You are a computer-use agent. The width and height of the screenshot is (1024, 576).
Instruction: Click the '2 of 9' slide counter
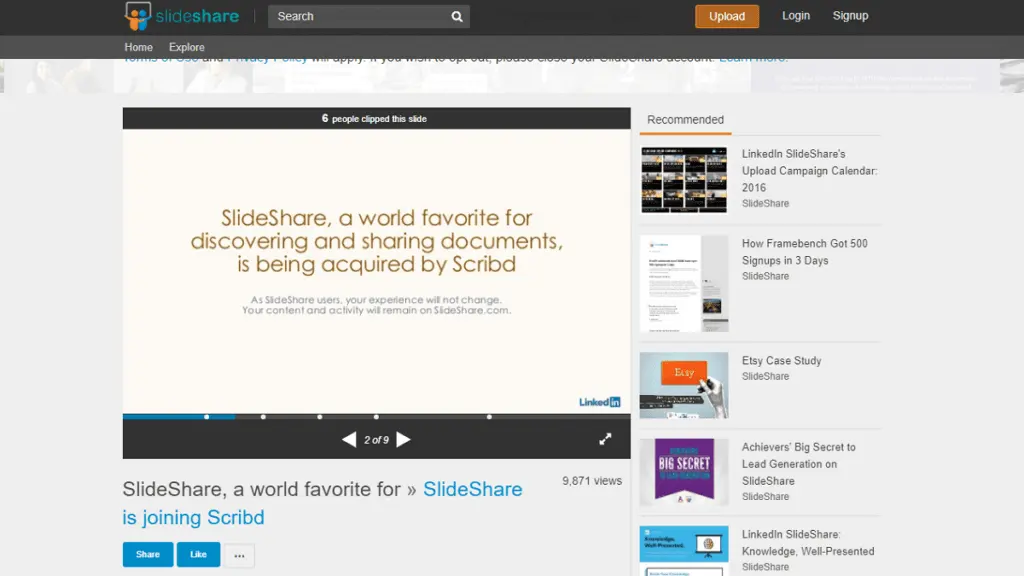376,440
